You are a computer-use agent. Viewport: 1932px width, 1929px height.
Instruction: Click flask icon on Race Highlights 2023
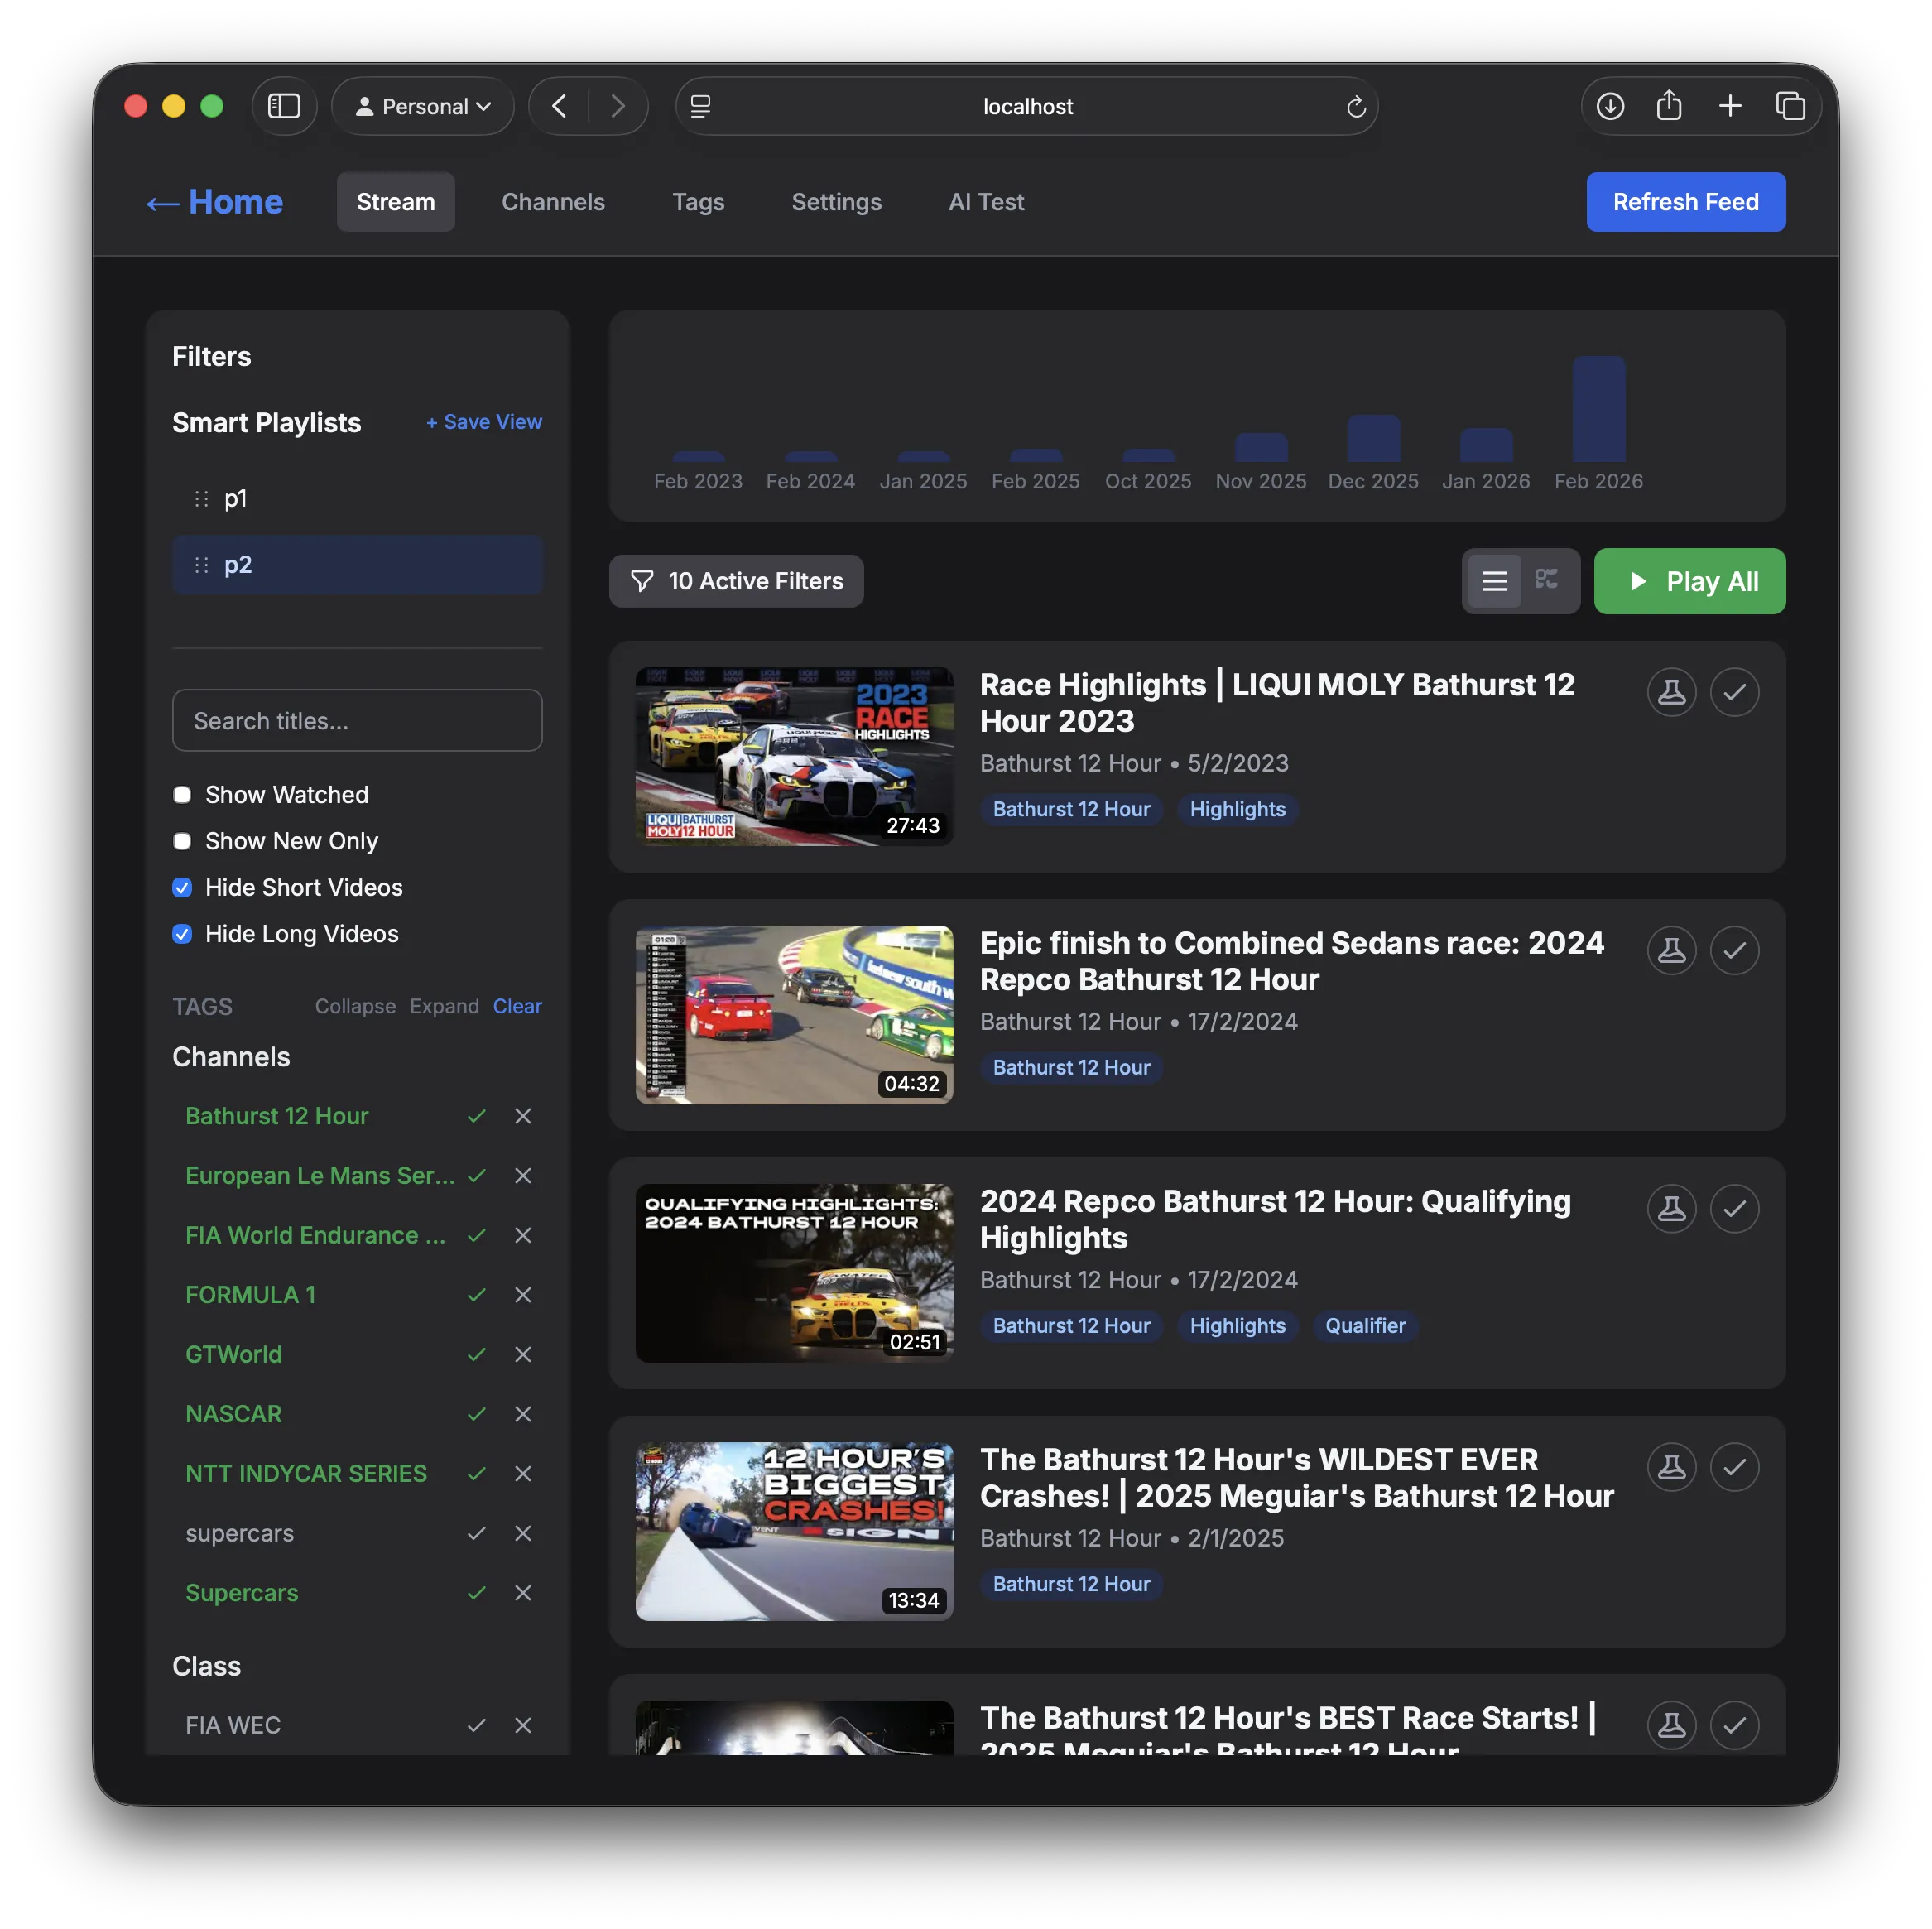point(1672,692)
